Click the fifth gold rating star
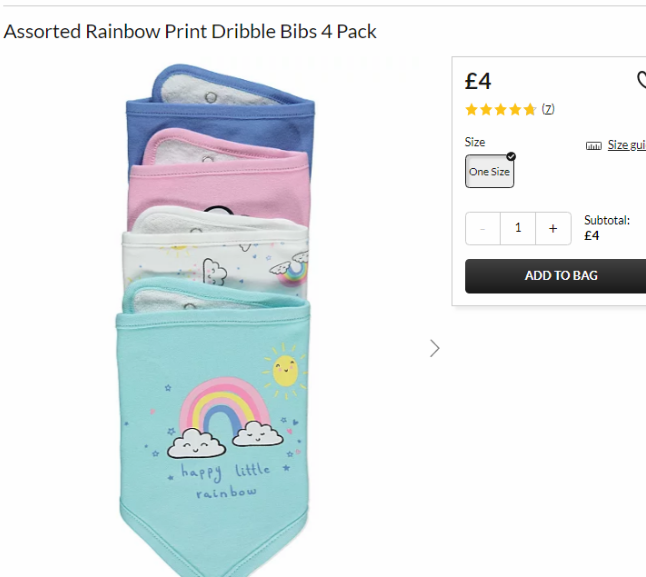This screenshot has width=646, height=577. tap(530, 110)
